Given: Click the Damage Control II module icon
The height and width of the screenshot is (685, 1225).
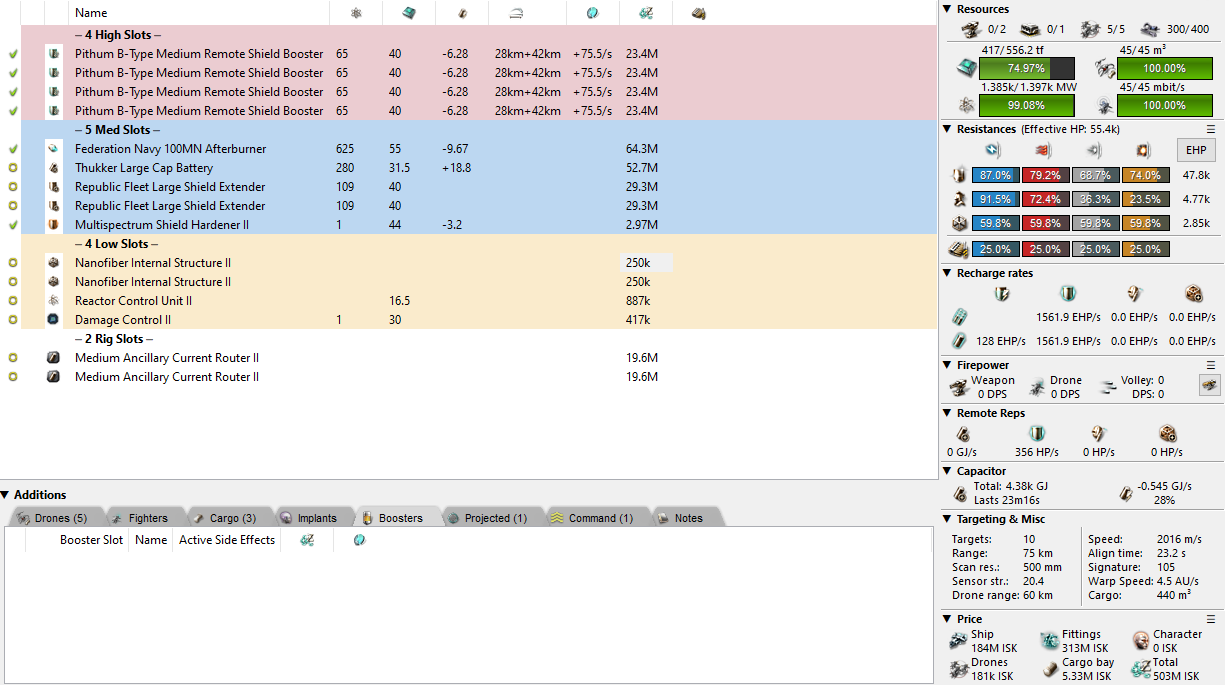Looking at the screenshot, I should 53,320.
